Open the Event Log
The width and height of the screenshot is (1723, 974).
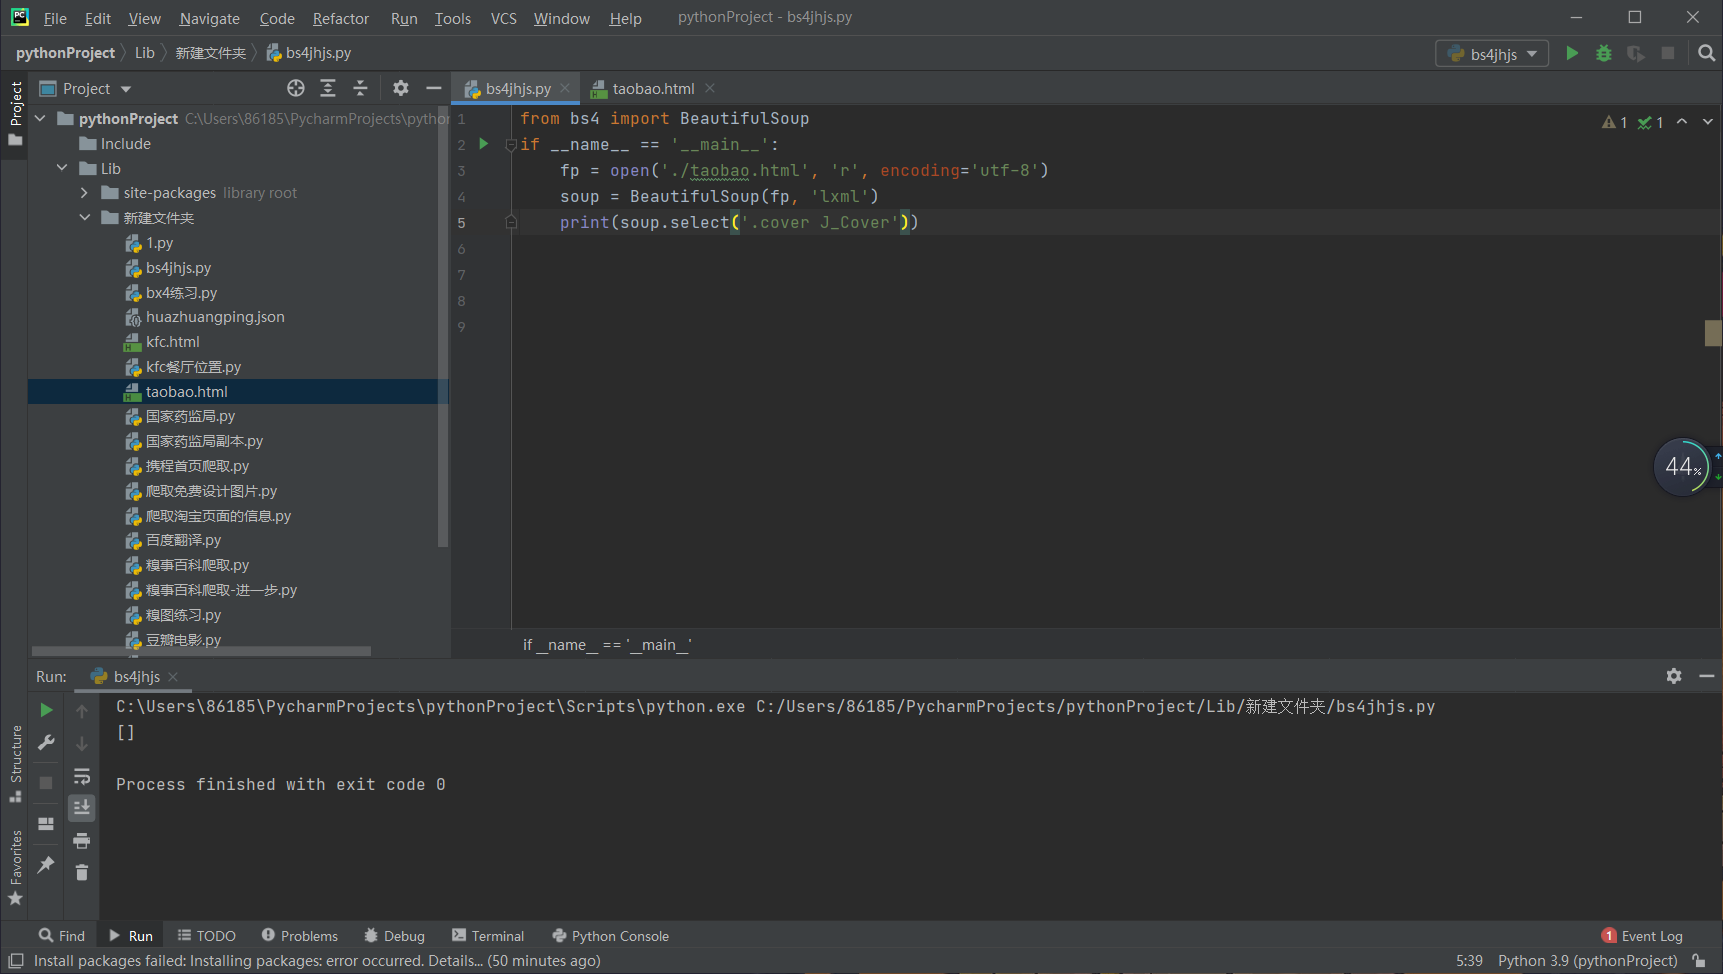click(x=1642, y=936)
